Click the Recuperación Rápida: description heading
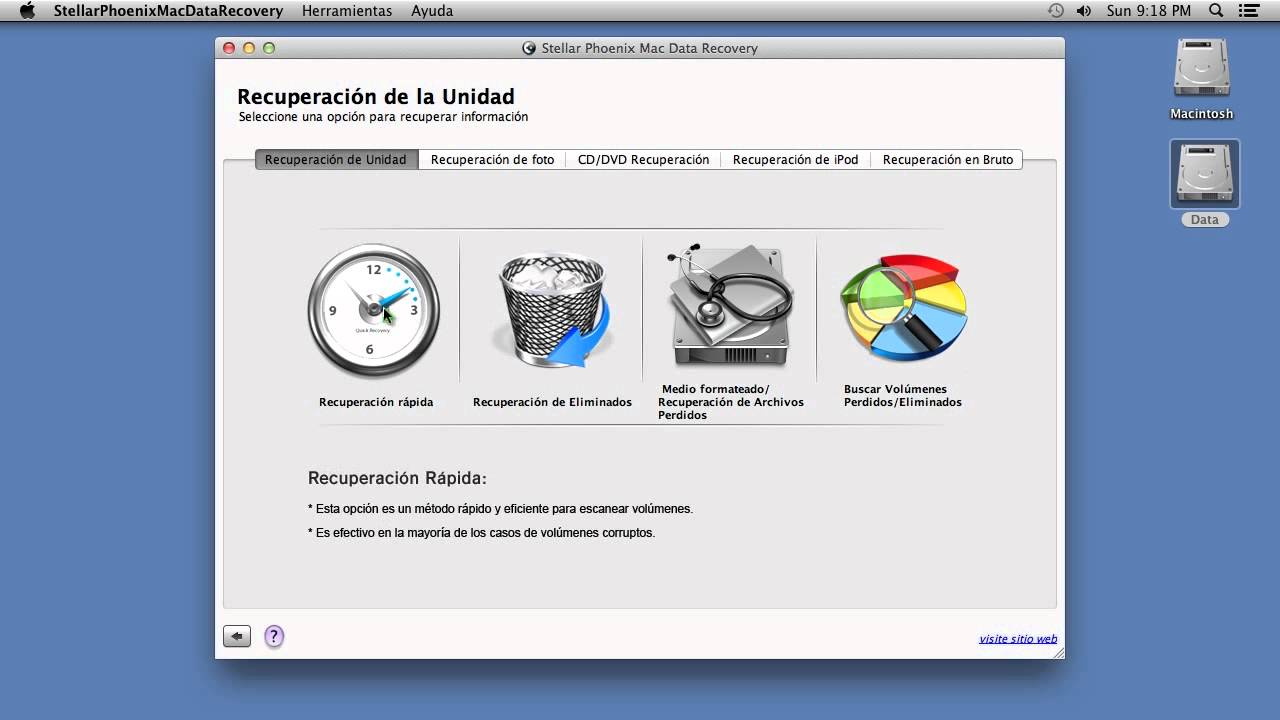1280x720 pixels. pyautogui.click(x=397, y=478)
